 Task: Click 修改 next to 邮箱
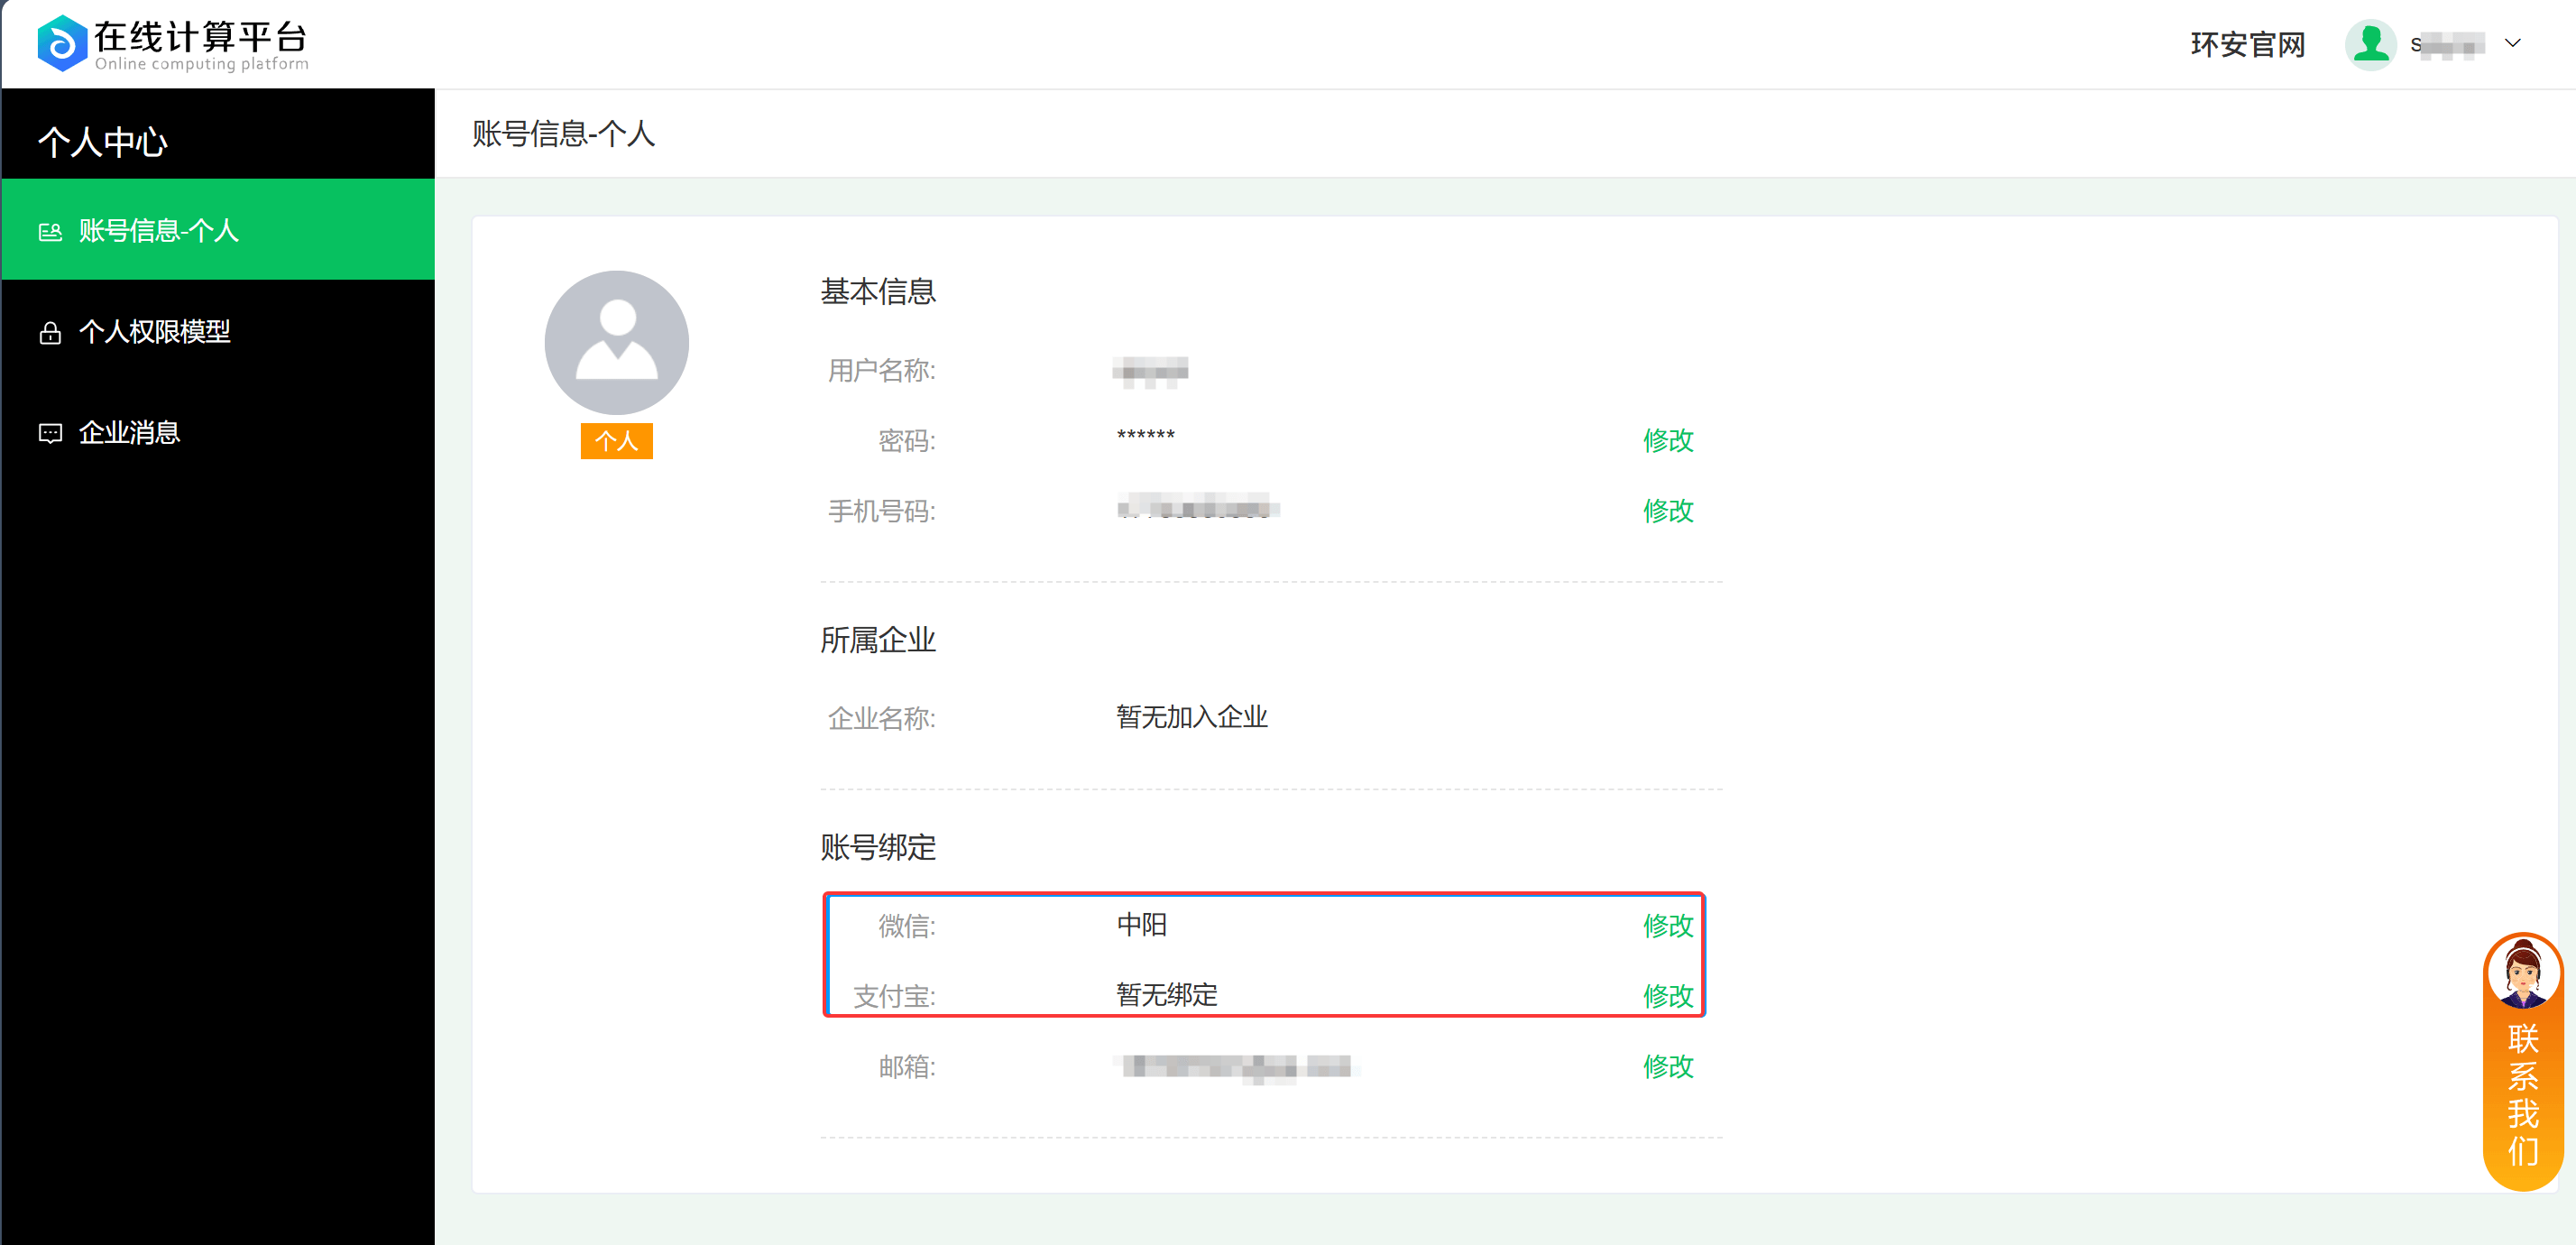[1666, 1067]
